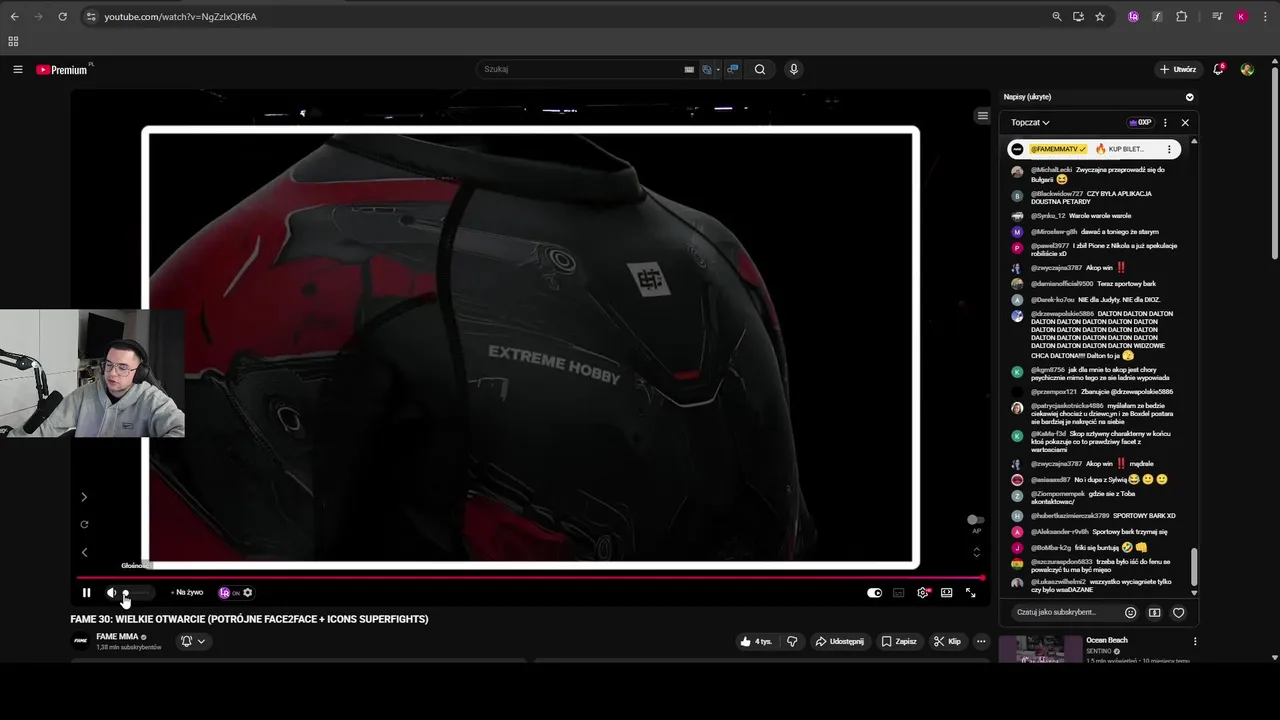The image size is (1280, 720).
Task: Open the emoji picker in chat input
Action: [x=1131, y=612]
